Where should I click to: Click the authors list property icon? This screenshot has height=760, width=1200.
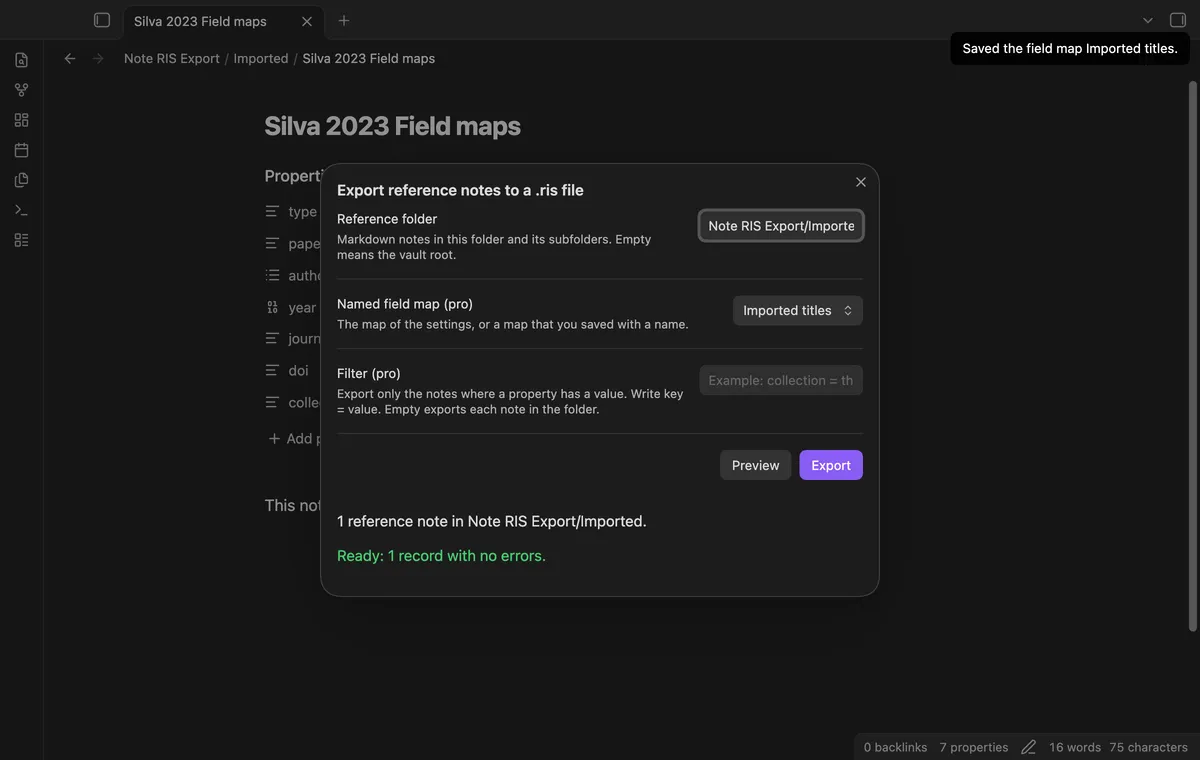[x=272, y=275]
